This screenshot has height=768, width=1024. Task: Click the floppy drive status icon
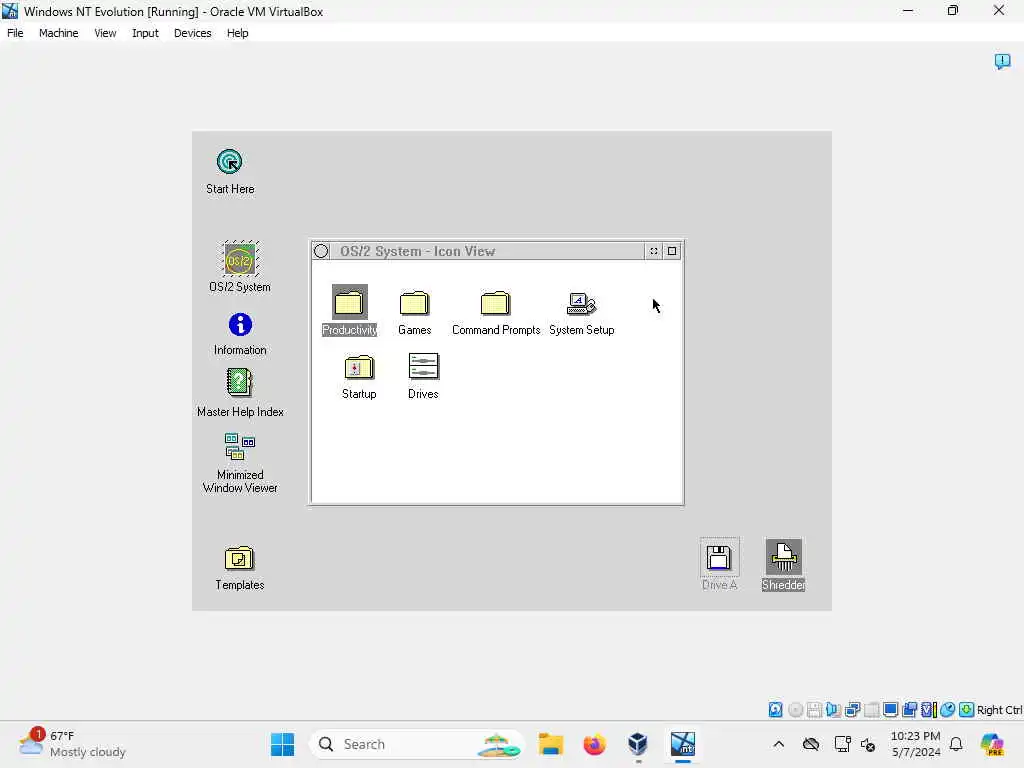coord(814,710)
